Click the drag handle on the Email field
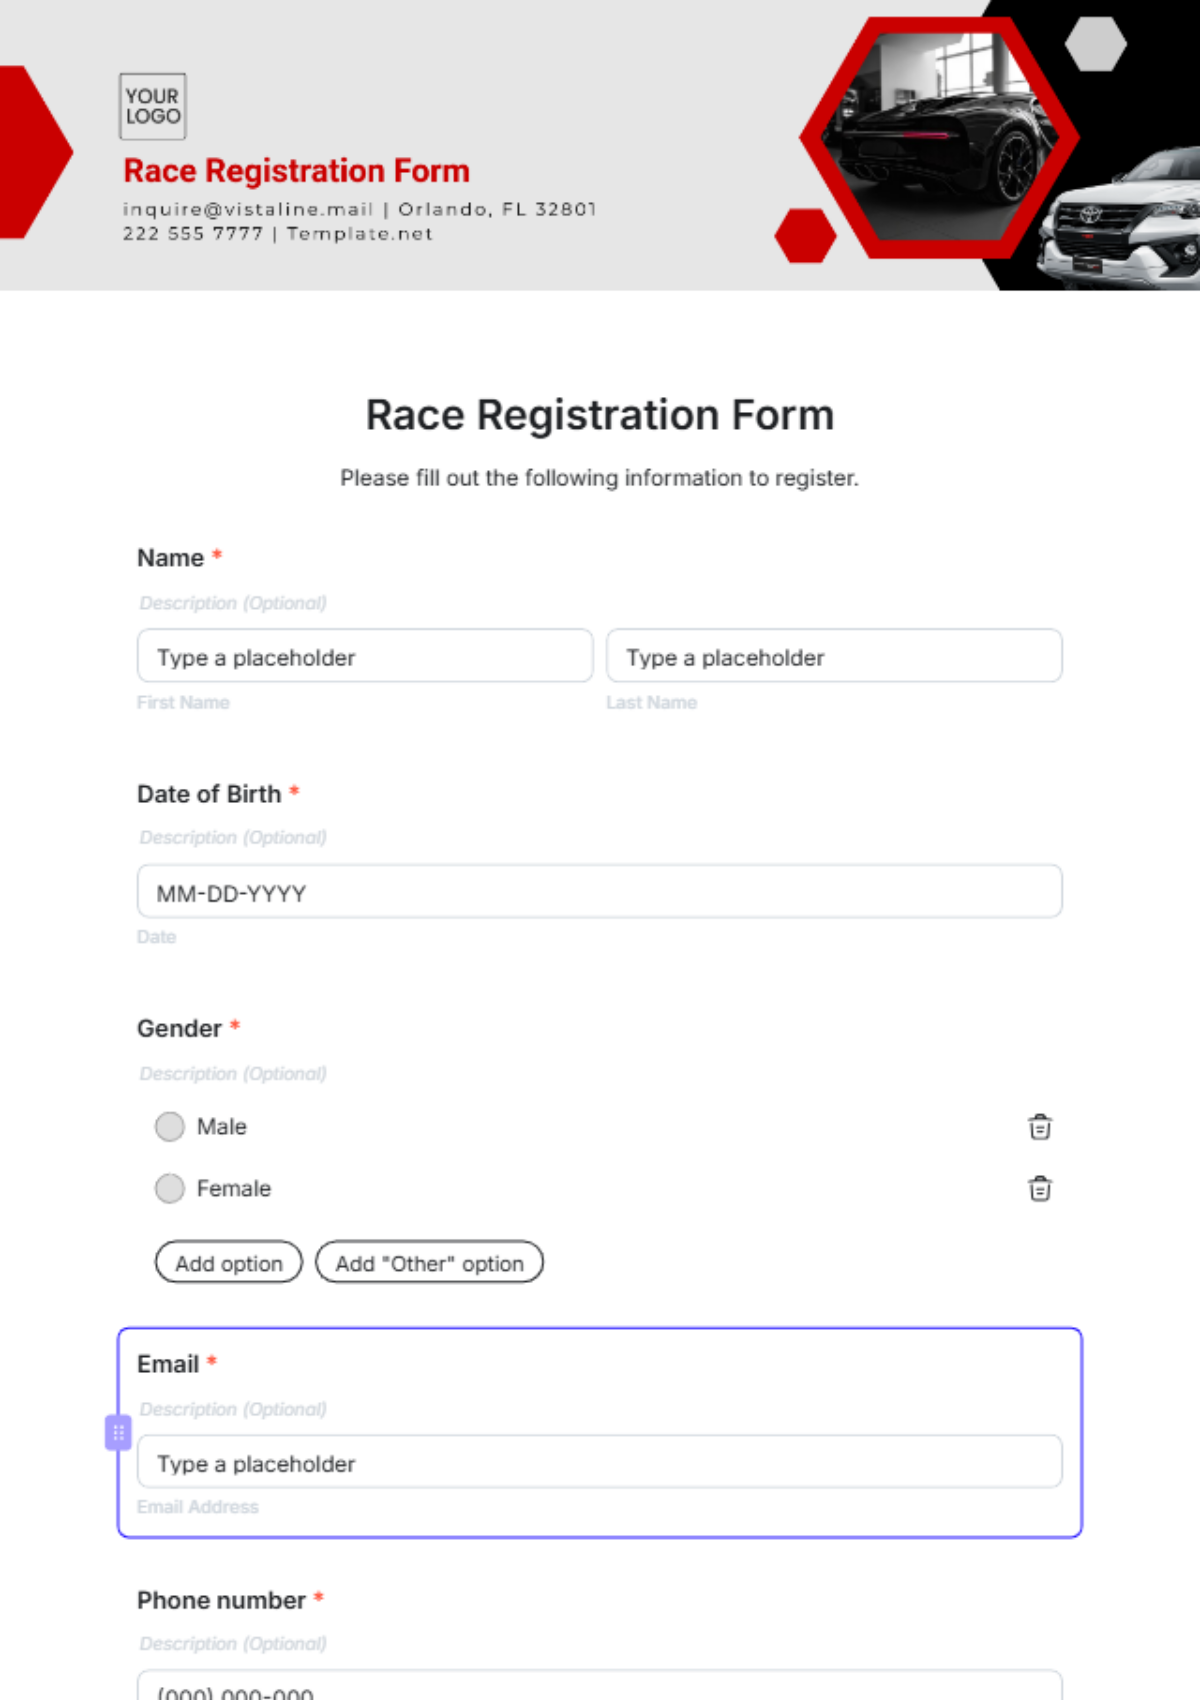 118,1432
